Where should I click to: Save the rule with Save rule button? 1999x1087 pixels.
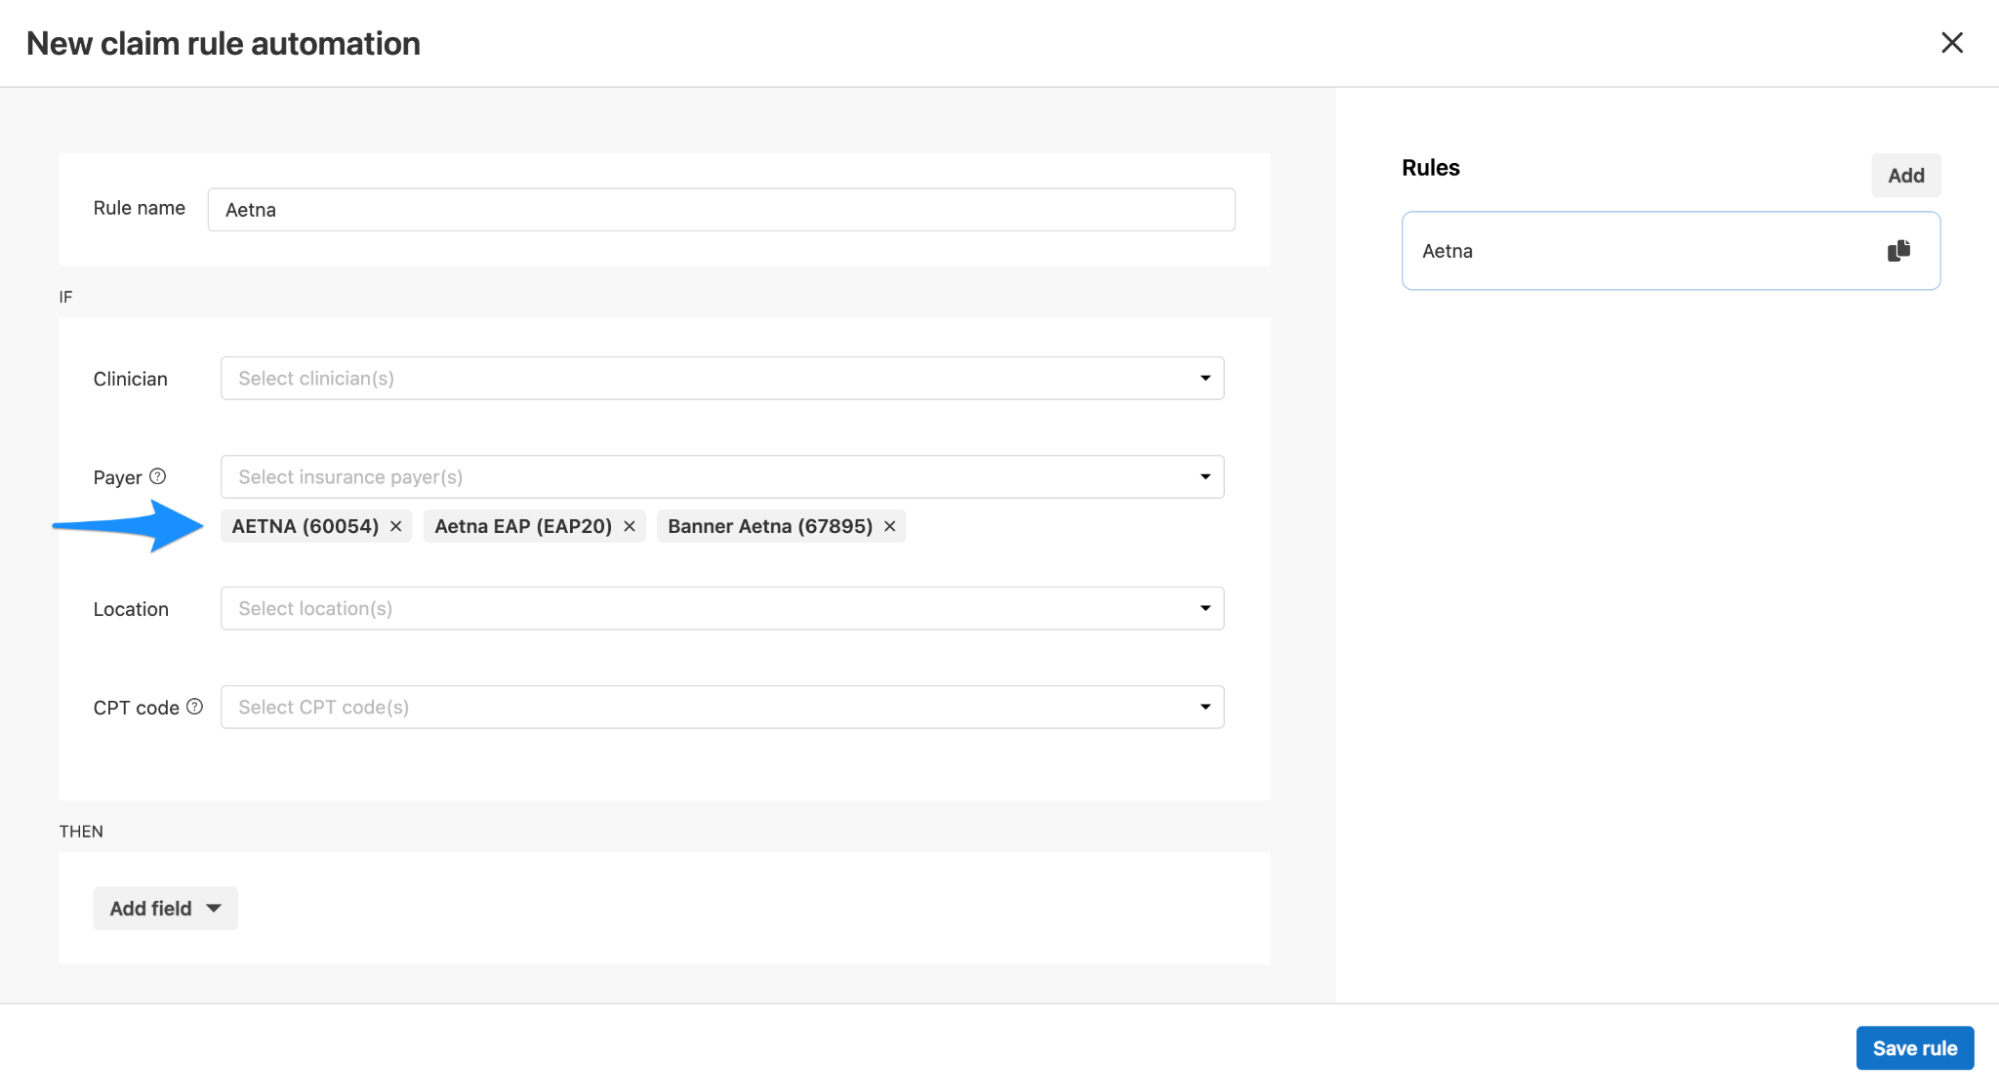coord(1914,1048)
